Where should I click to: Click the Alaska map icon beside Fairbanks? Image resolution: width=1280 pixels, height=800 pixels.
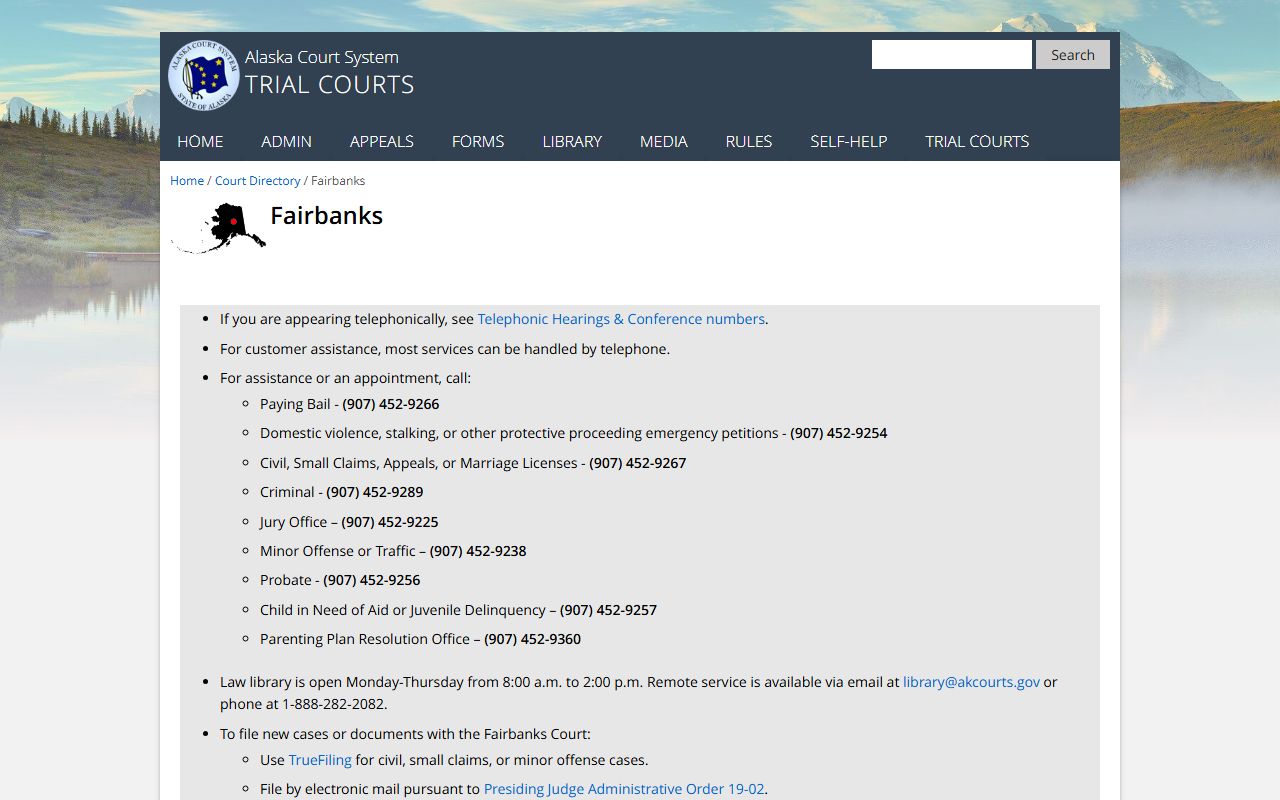(x=220, y=227)
